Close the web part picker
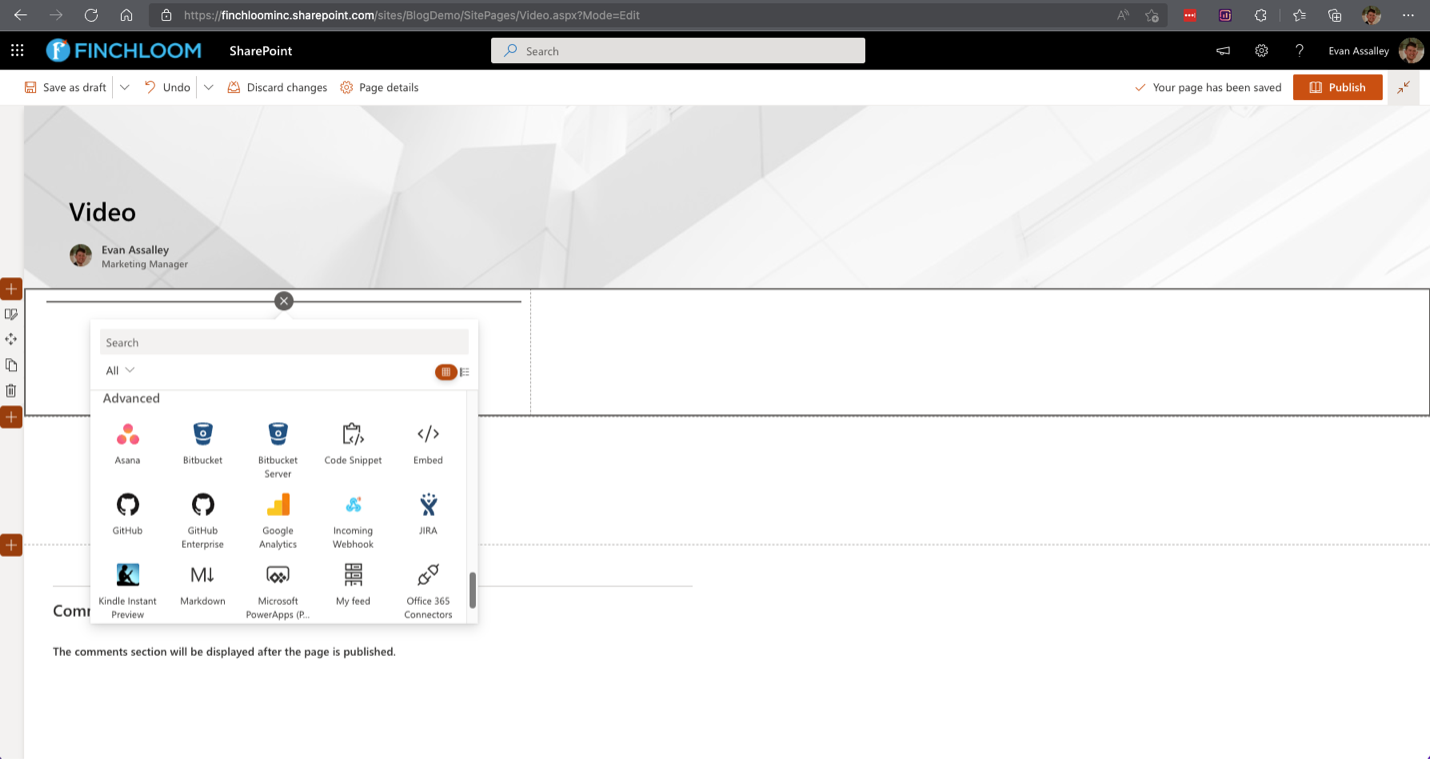The width and height of the screenshot is (1430, 763). tap(284, 301)
